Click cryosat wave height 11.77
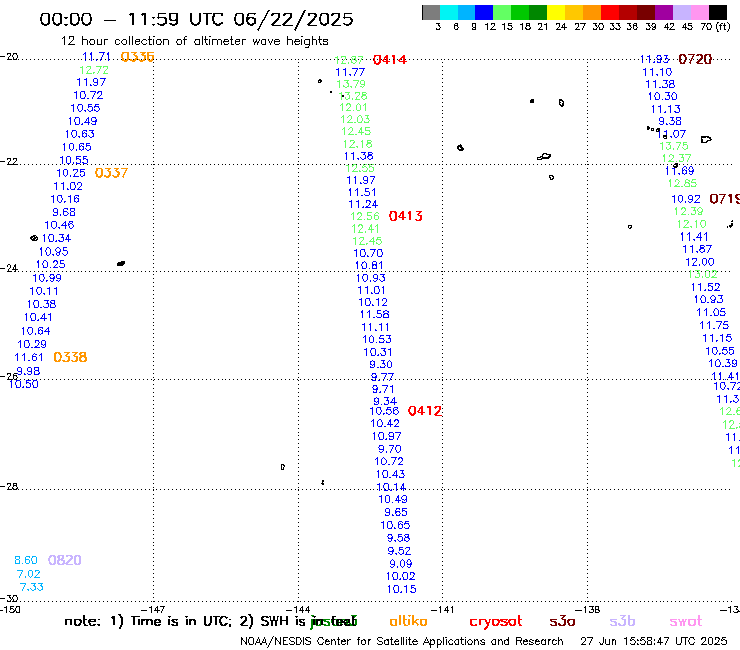Image resolution: width=740 pixels, height=650 pixels. click(x=350, y=72)
